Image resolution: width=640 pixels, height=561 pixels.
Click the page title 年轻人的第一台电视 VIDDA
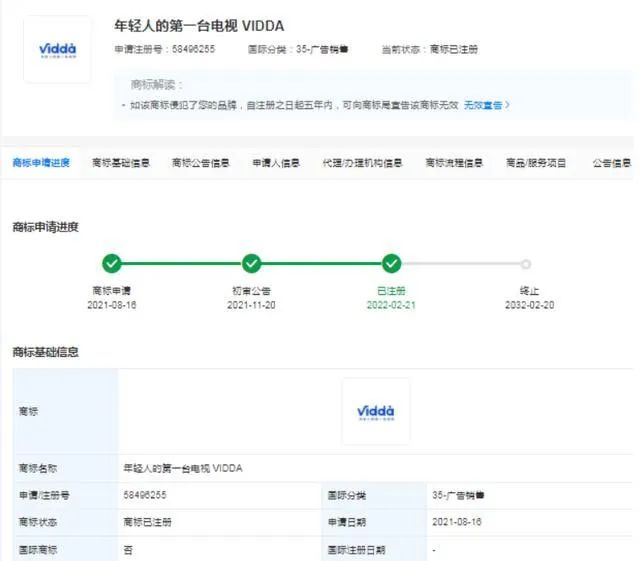coord(199,26)
